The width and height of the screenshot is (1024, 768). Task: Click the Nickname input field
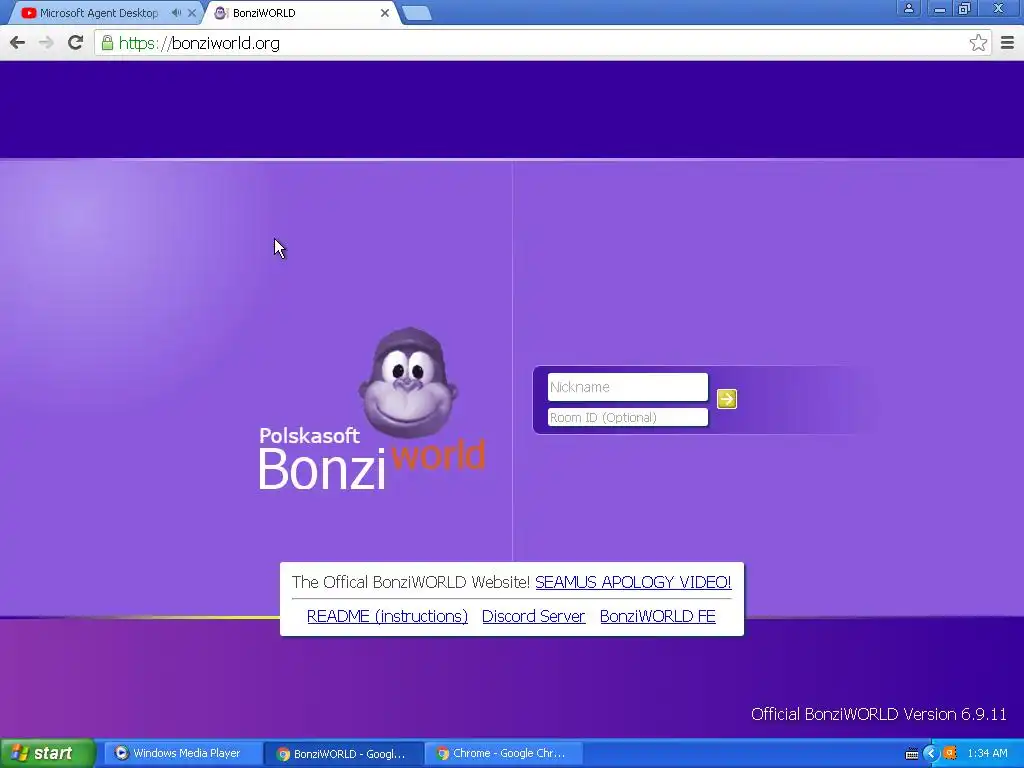pos(628,387)
